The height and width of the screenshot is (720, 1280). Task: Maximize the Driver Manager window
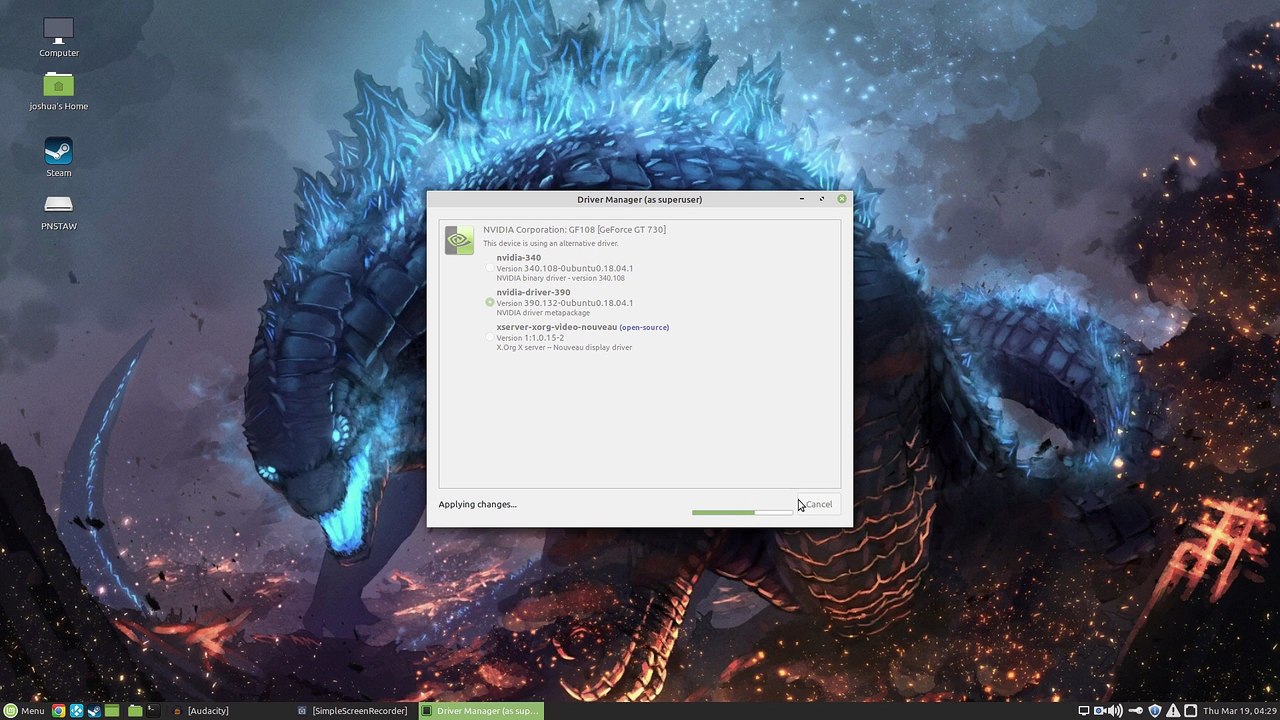pos(822,199)
